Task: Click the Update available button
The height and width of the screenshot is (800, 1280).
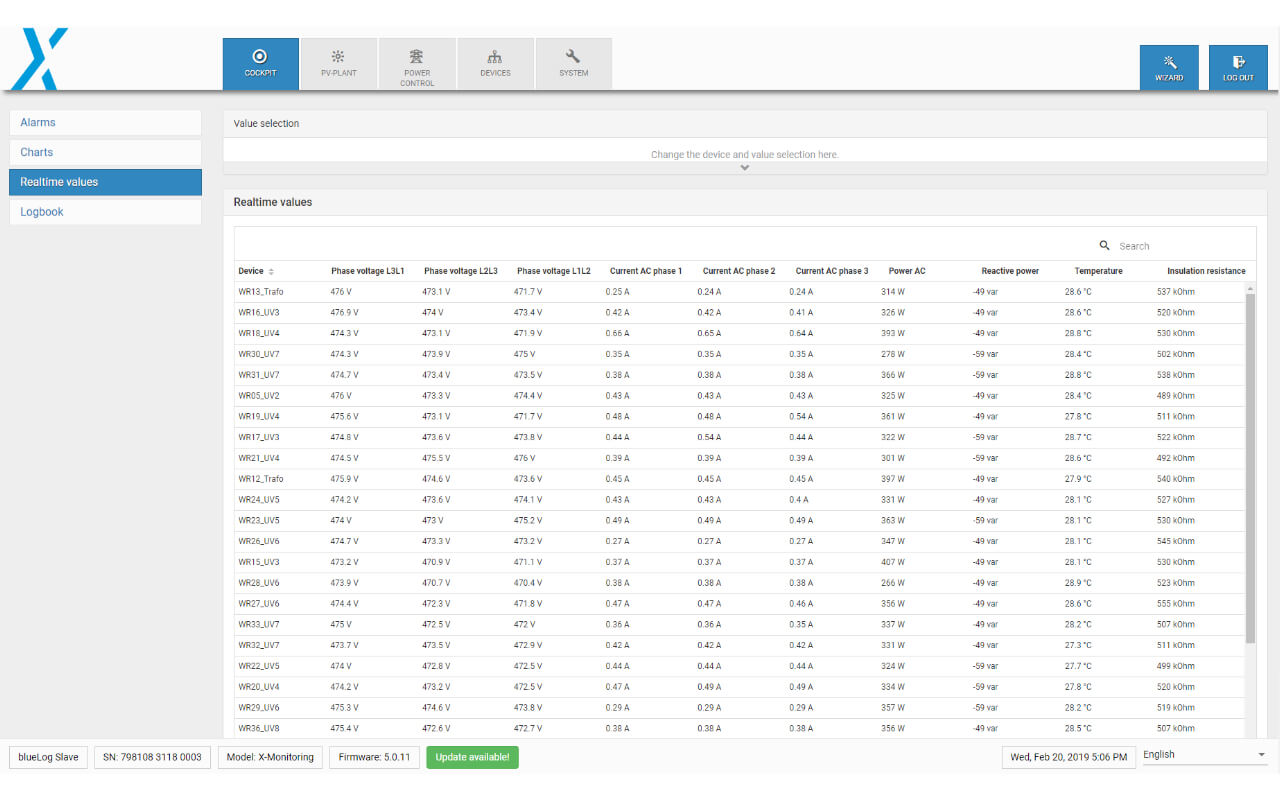Action: (472, 757)
